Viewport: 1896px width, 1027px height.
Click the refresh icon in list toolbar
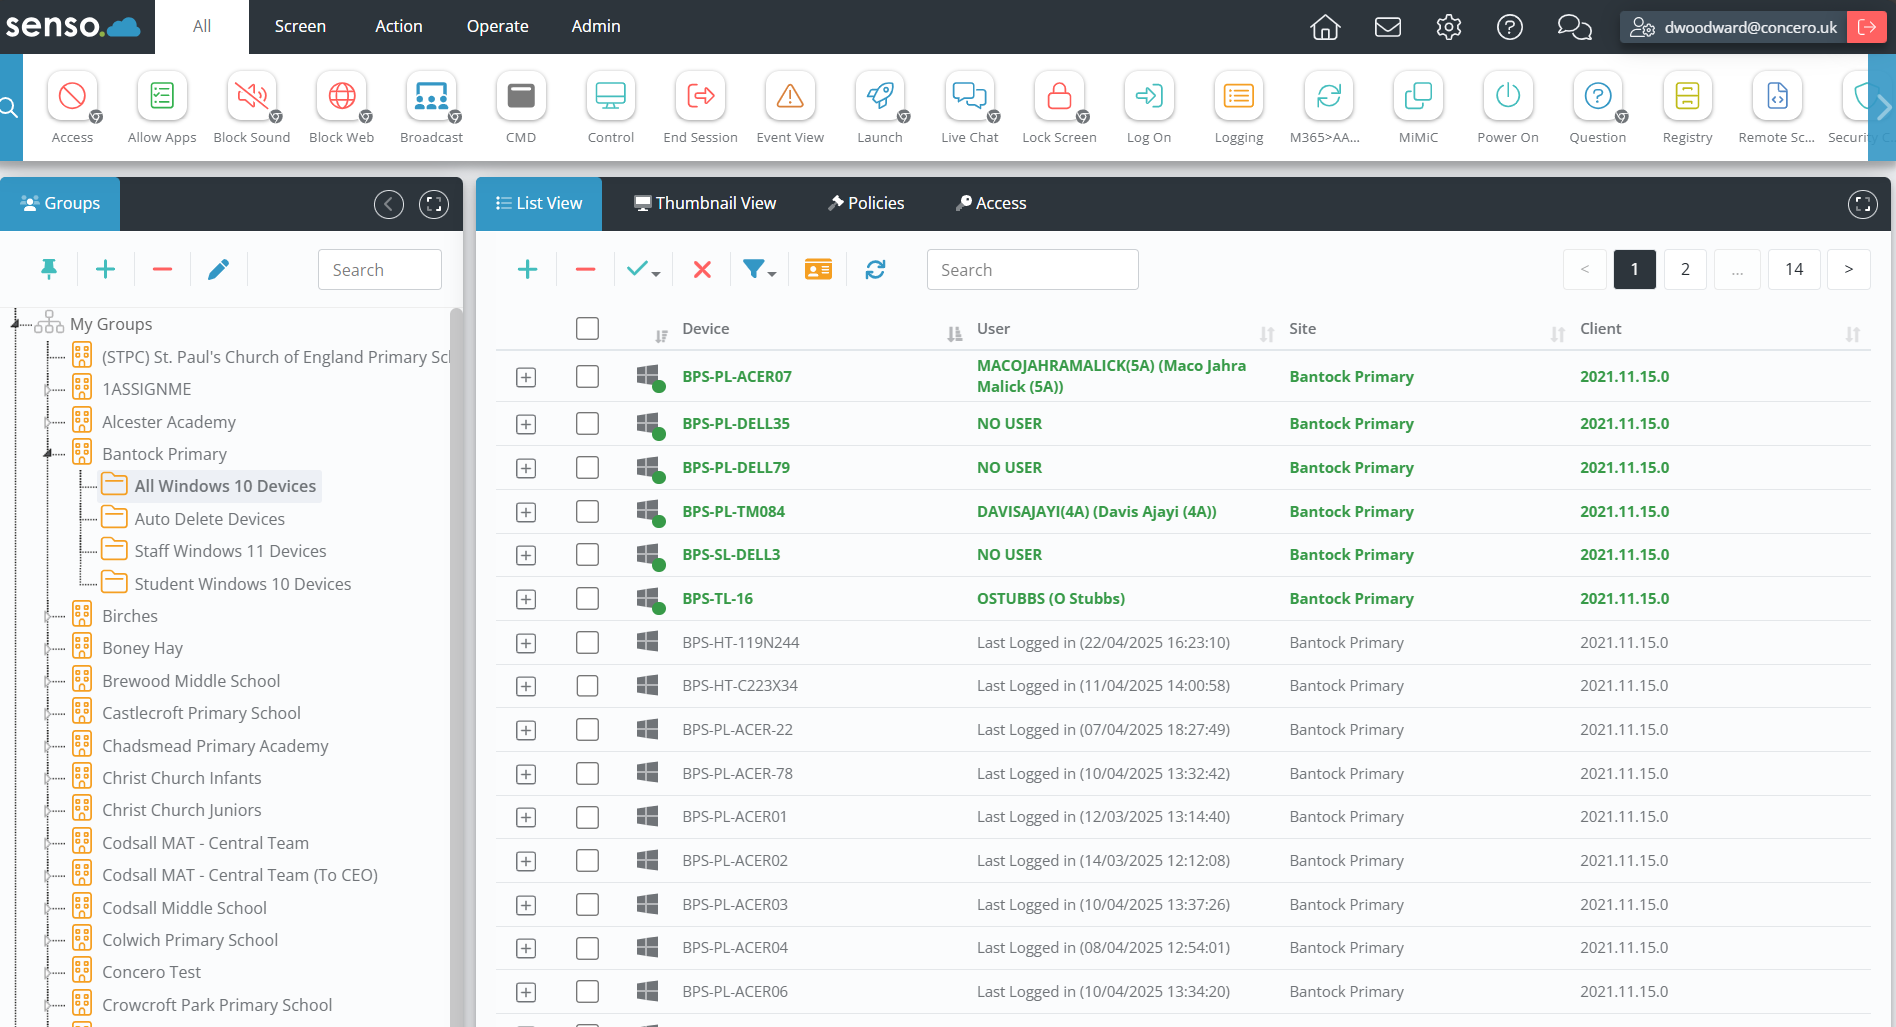tap(875, 270)
